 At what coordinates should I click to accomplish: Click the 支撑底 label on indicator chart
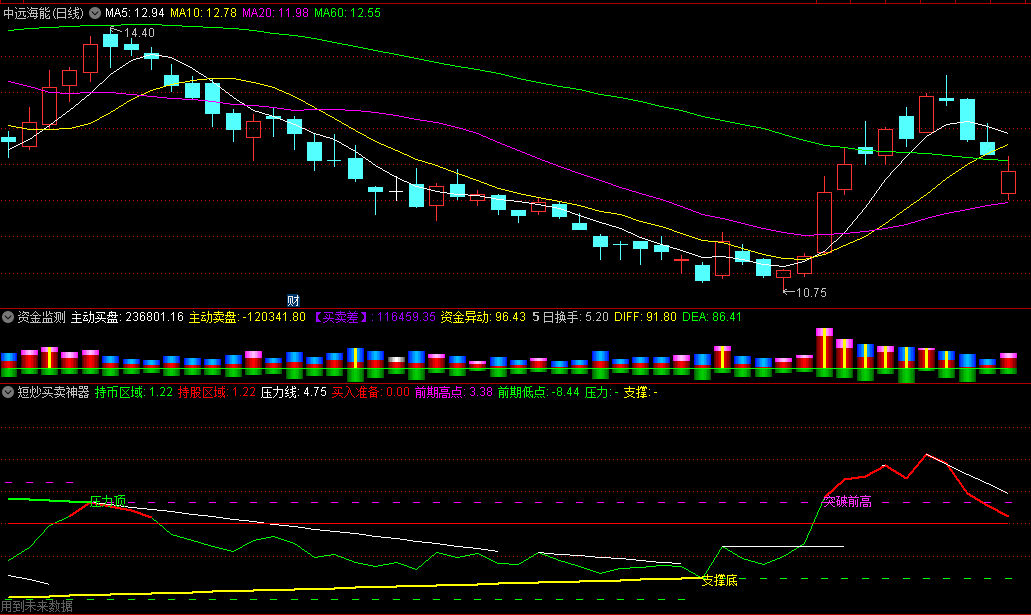[x=719, y=580]
